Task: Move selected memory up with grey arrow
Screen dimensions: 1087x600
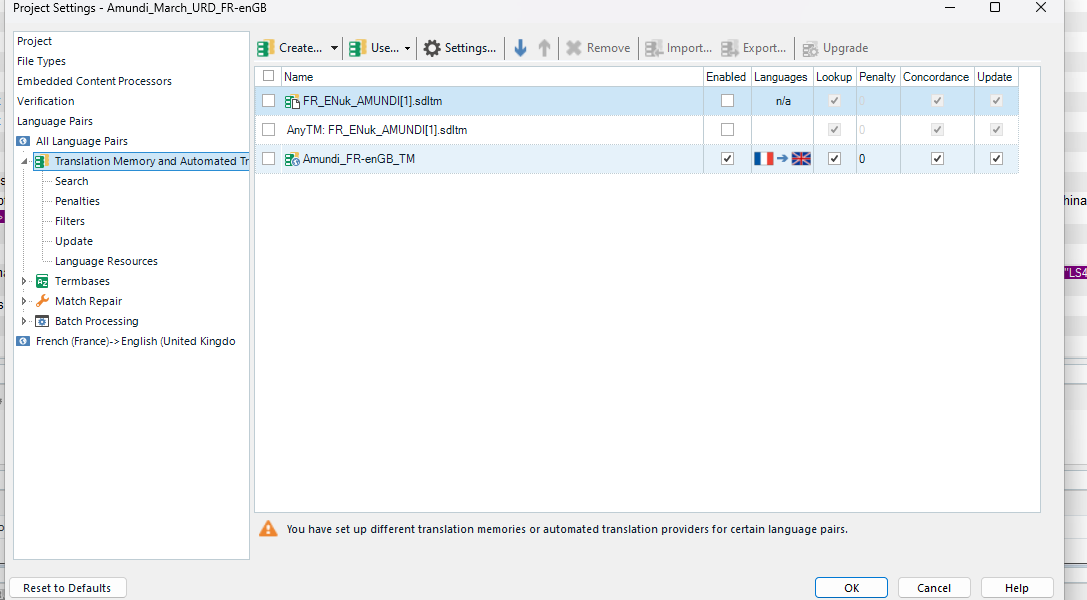Action: click(x=544, y=48)
